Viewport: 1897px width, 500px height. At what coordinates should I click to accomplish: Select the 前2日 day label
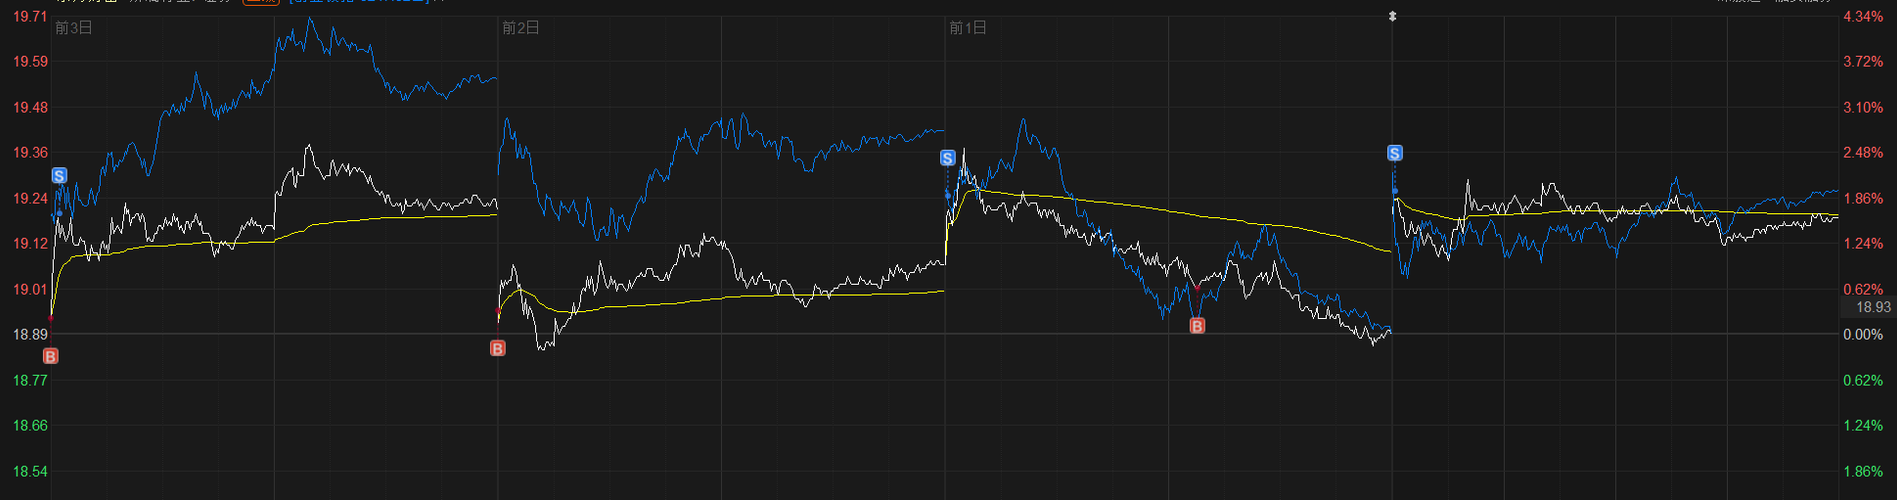[521, 28]
